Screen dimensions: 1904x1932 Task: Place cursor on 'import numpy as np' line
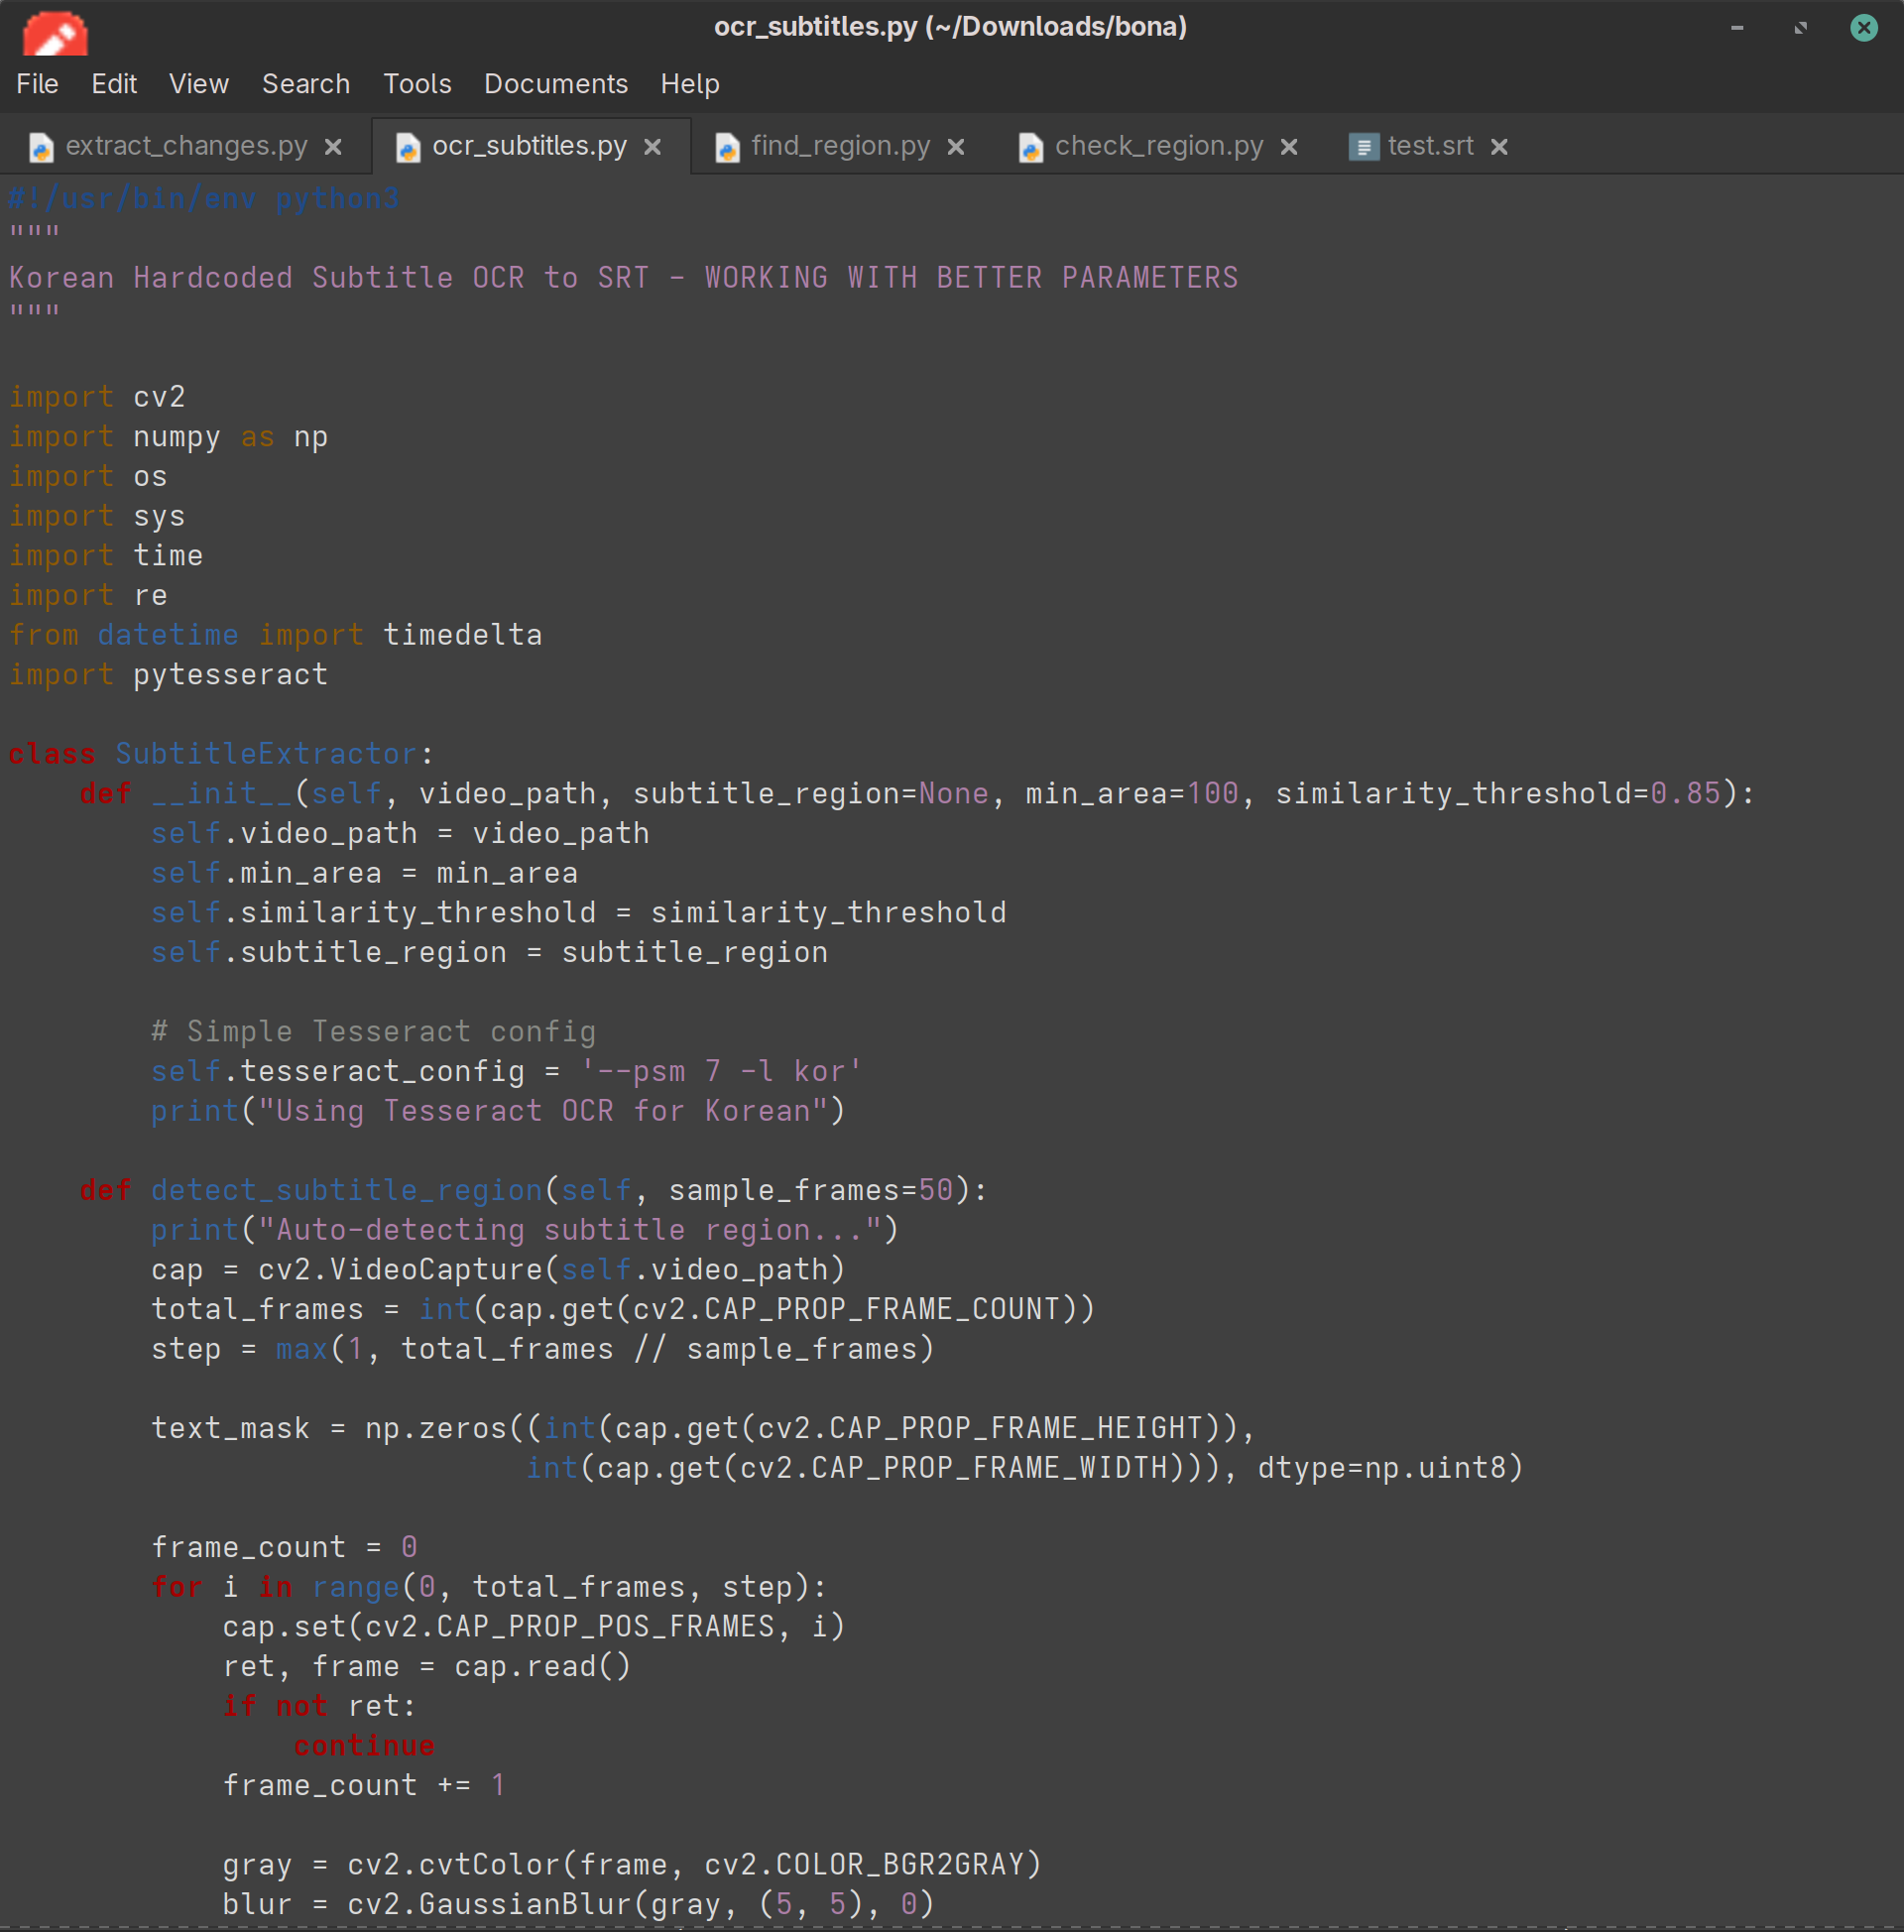168,437
